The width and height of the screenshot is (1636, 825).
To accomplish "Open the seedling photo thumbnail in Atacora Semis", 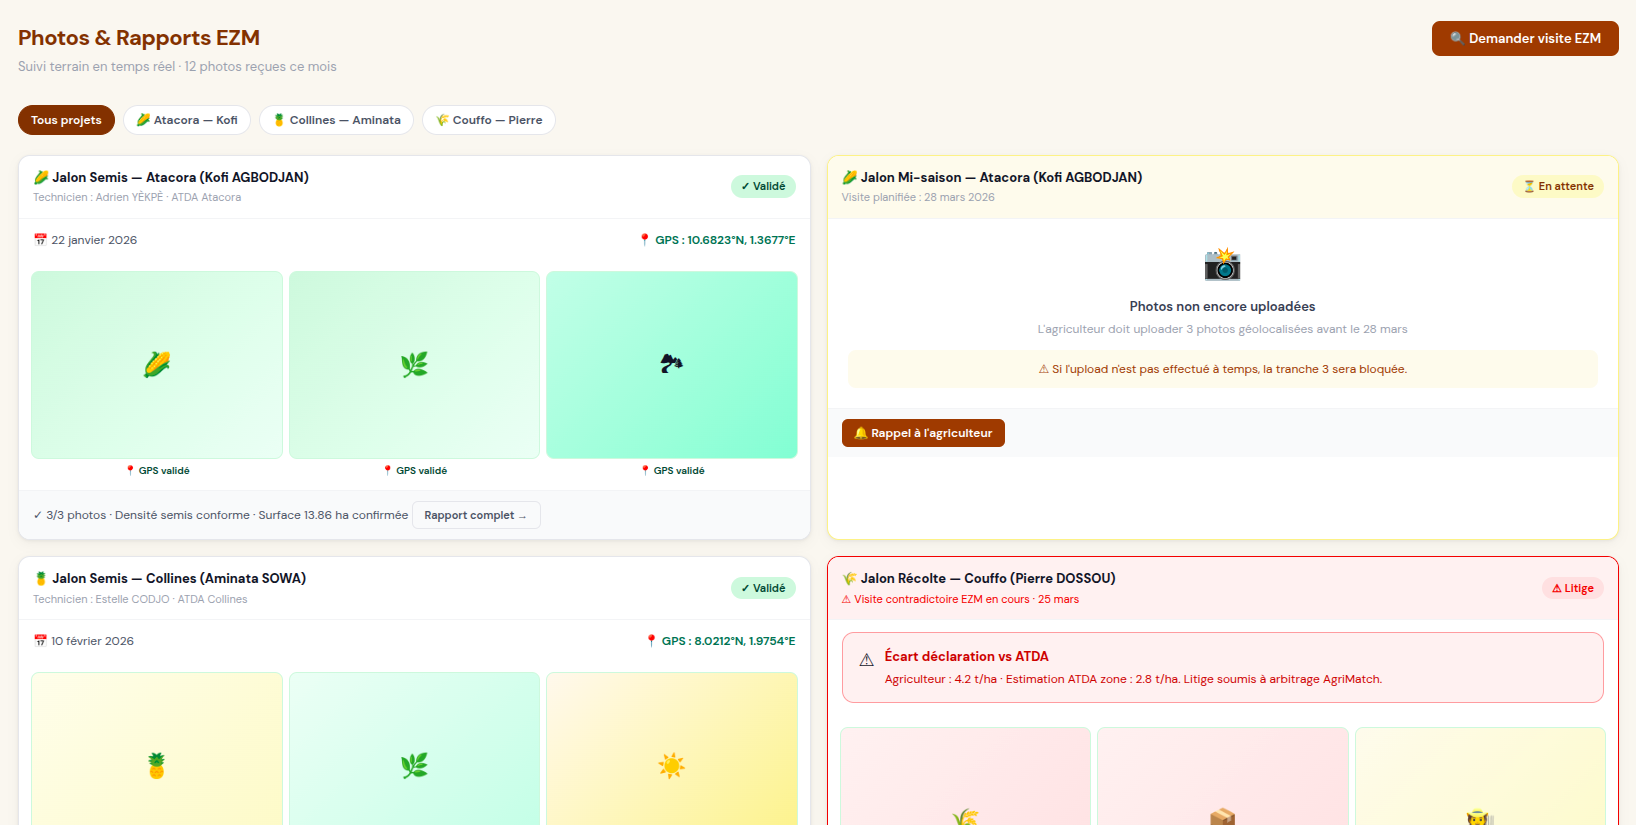I will tap(414, 365).
